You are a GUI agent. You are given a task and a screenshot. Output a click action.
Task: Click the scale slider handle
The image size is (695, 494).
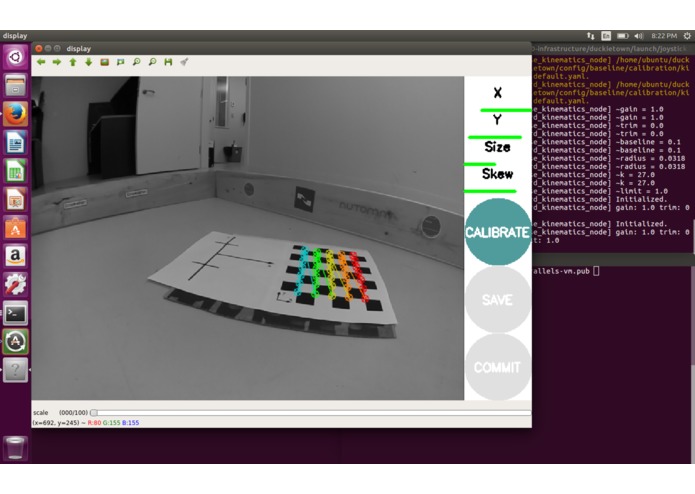[94, 412]
